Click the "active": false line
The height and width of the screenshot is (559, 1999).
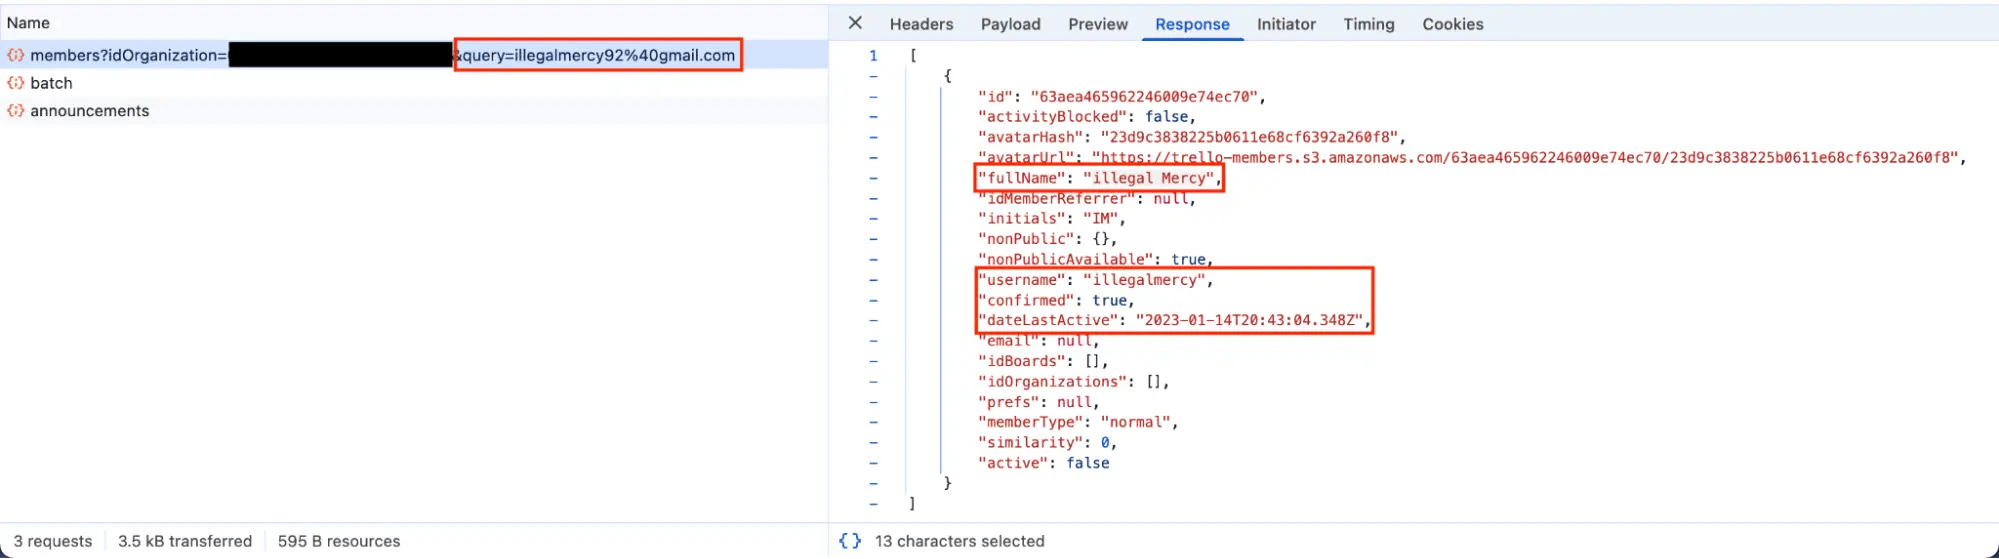pos(1043,463)
